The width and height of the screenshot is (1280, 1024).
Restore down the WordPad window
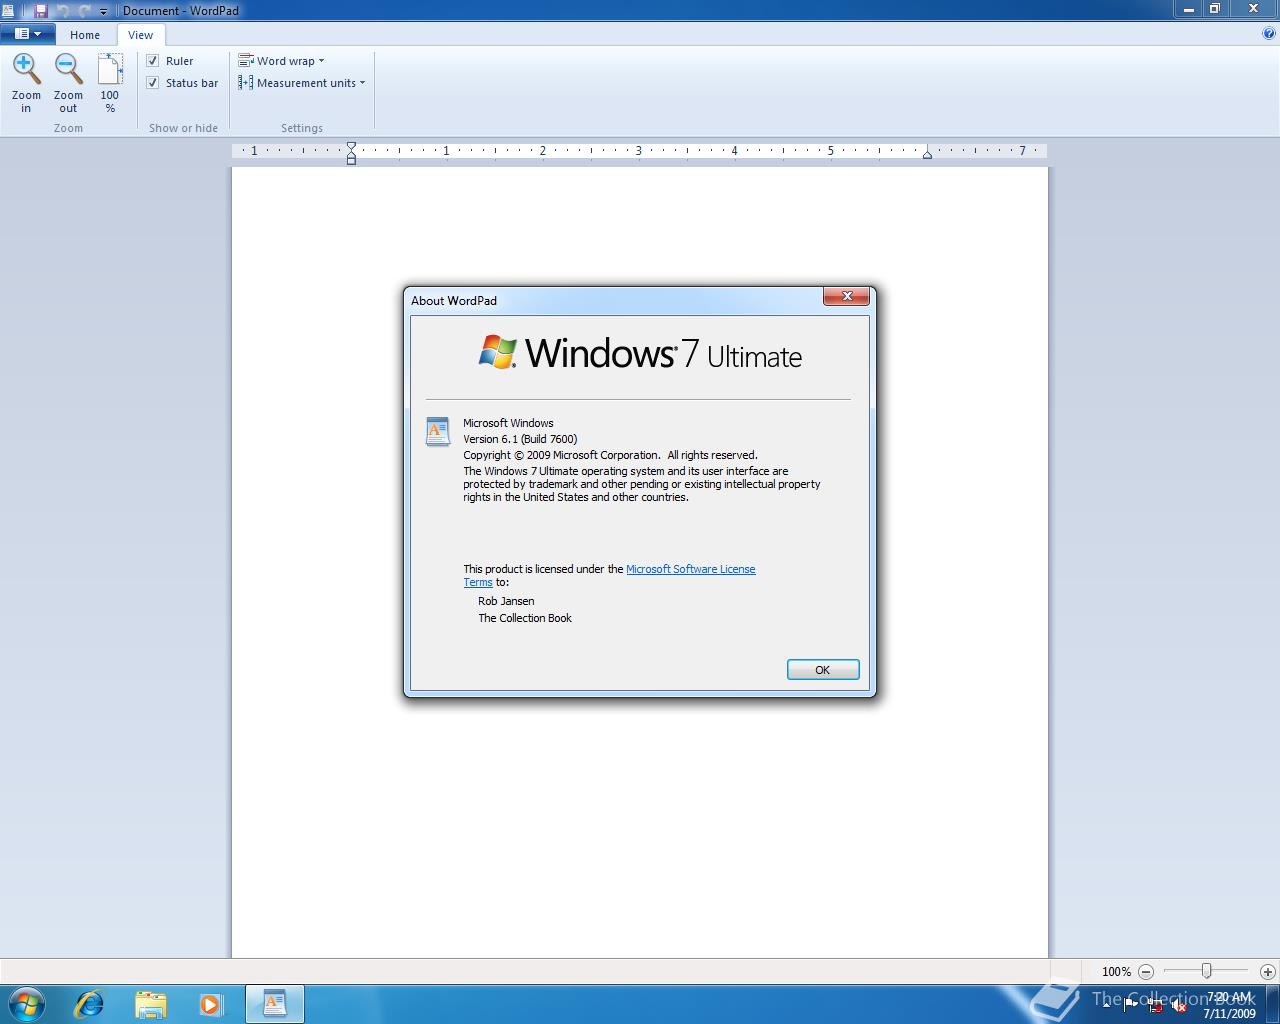(x=1215, y=9)
